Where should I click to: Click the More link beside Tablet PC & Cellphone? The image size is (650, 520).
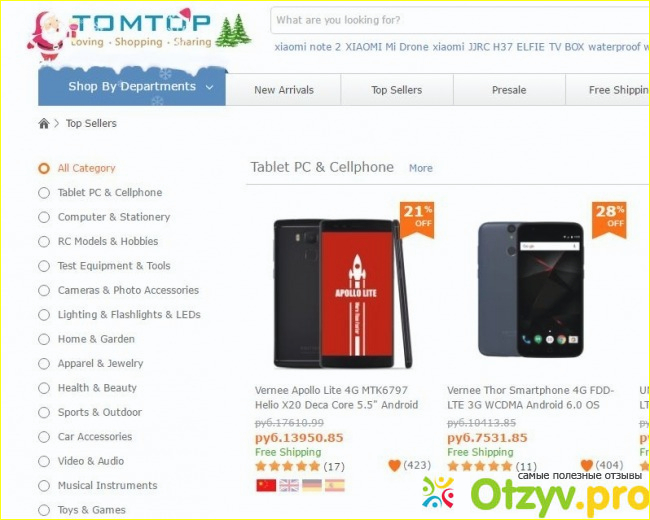pyautogui.click(x=421, y=168)
